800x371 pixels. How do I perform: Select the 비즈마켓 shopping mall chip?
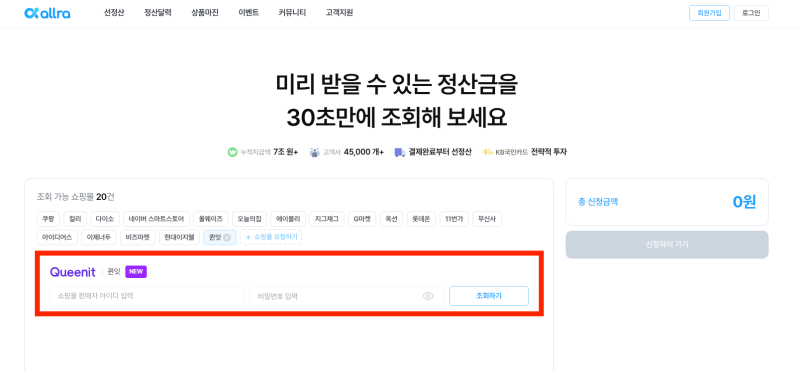click(x=138, y=237)
